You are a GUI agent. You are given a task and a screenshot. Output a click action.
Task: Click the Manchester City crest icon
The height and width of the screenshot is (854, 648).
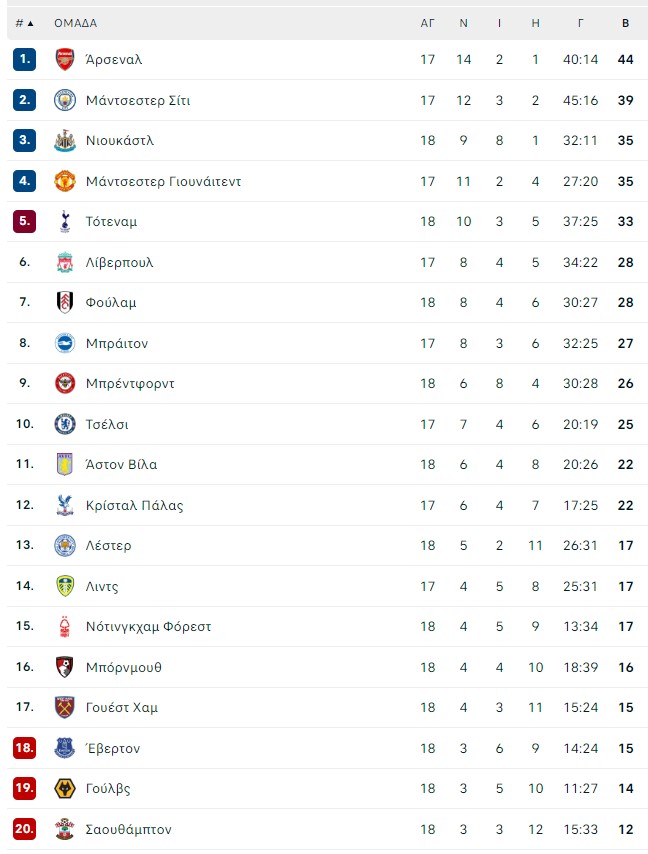click(65, 100)
